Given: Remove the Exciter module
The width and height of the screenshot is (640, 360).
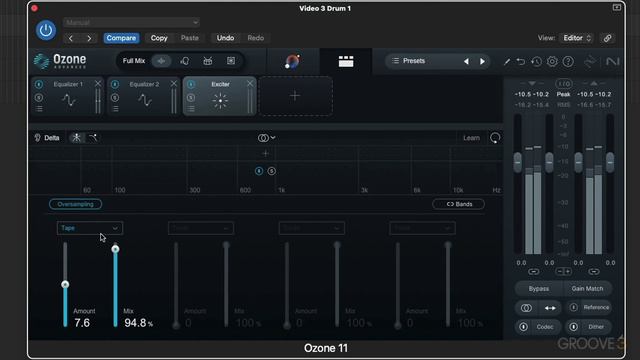Looking at the screenshot, I should click(250, 84).
